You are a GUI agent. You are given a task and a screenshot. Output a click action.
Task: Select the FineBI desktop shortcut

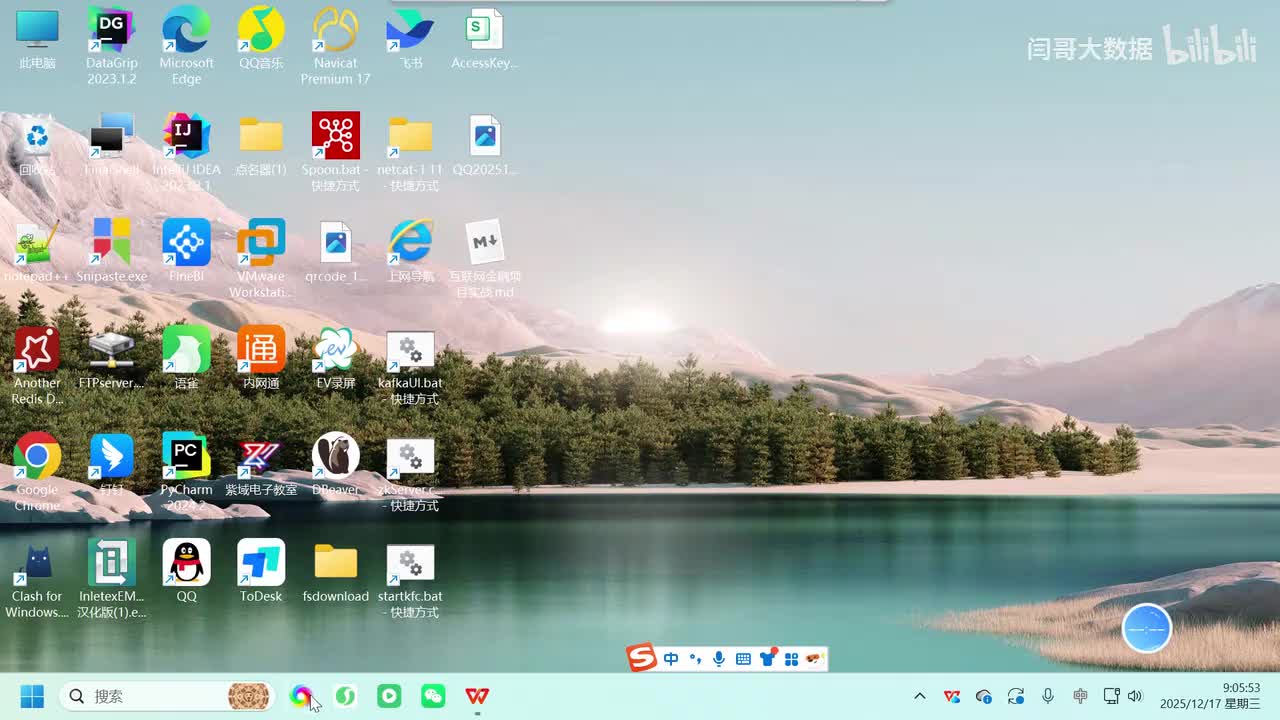186,252
